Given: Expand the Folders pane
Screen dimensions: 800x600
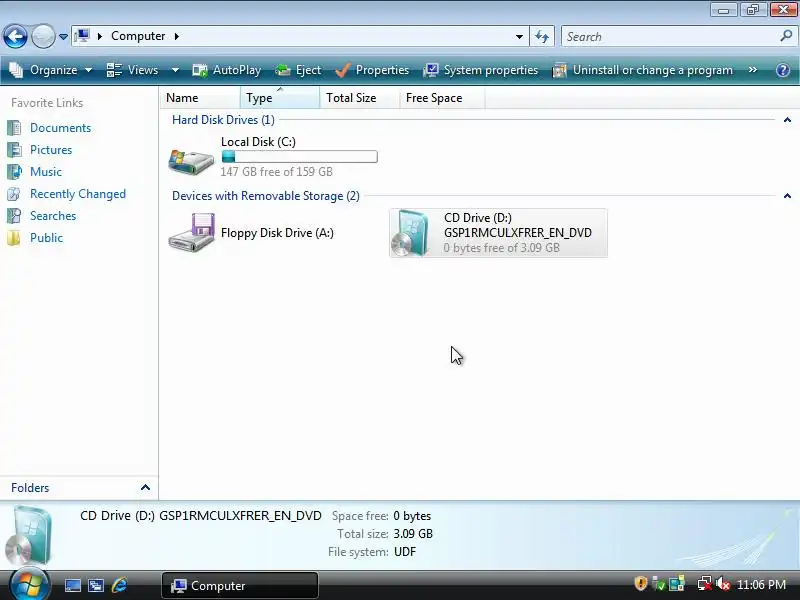Looking at the screenshot, I should pos(145,487).
